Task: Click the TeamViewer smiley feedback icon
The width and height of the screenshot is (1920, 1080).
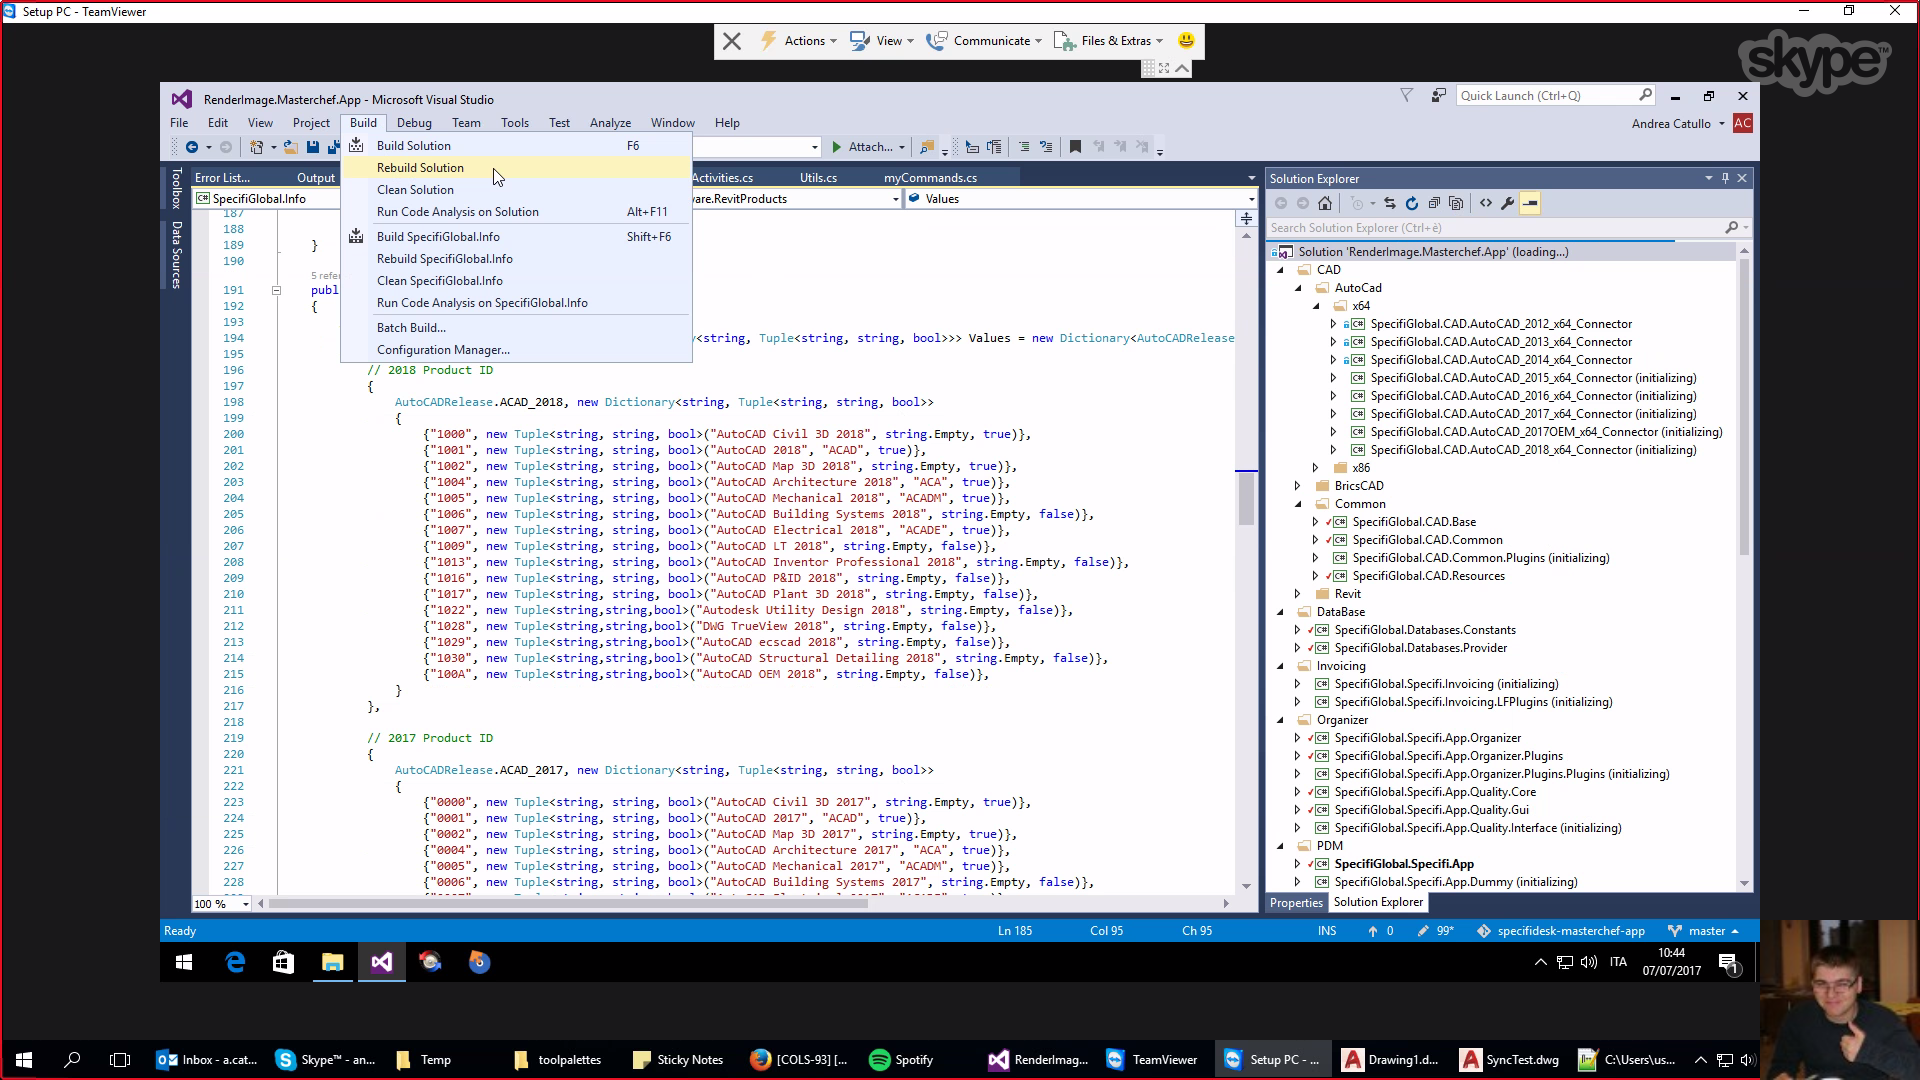Action: pos(1186,41)
